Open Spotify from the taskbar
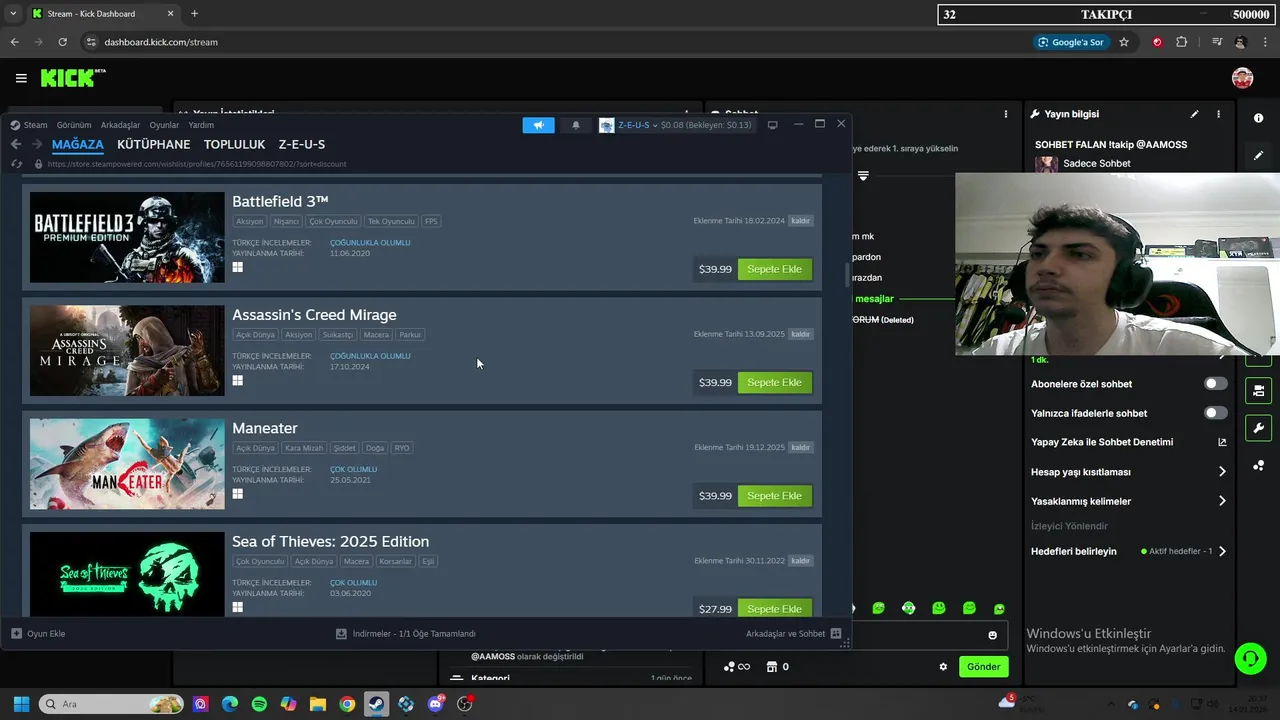1280x720 pixels. (x=259, y=704)
